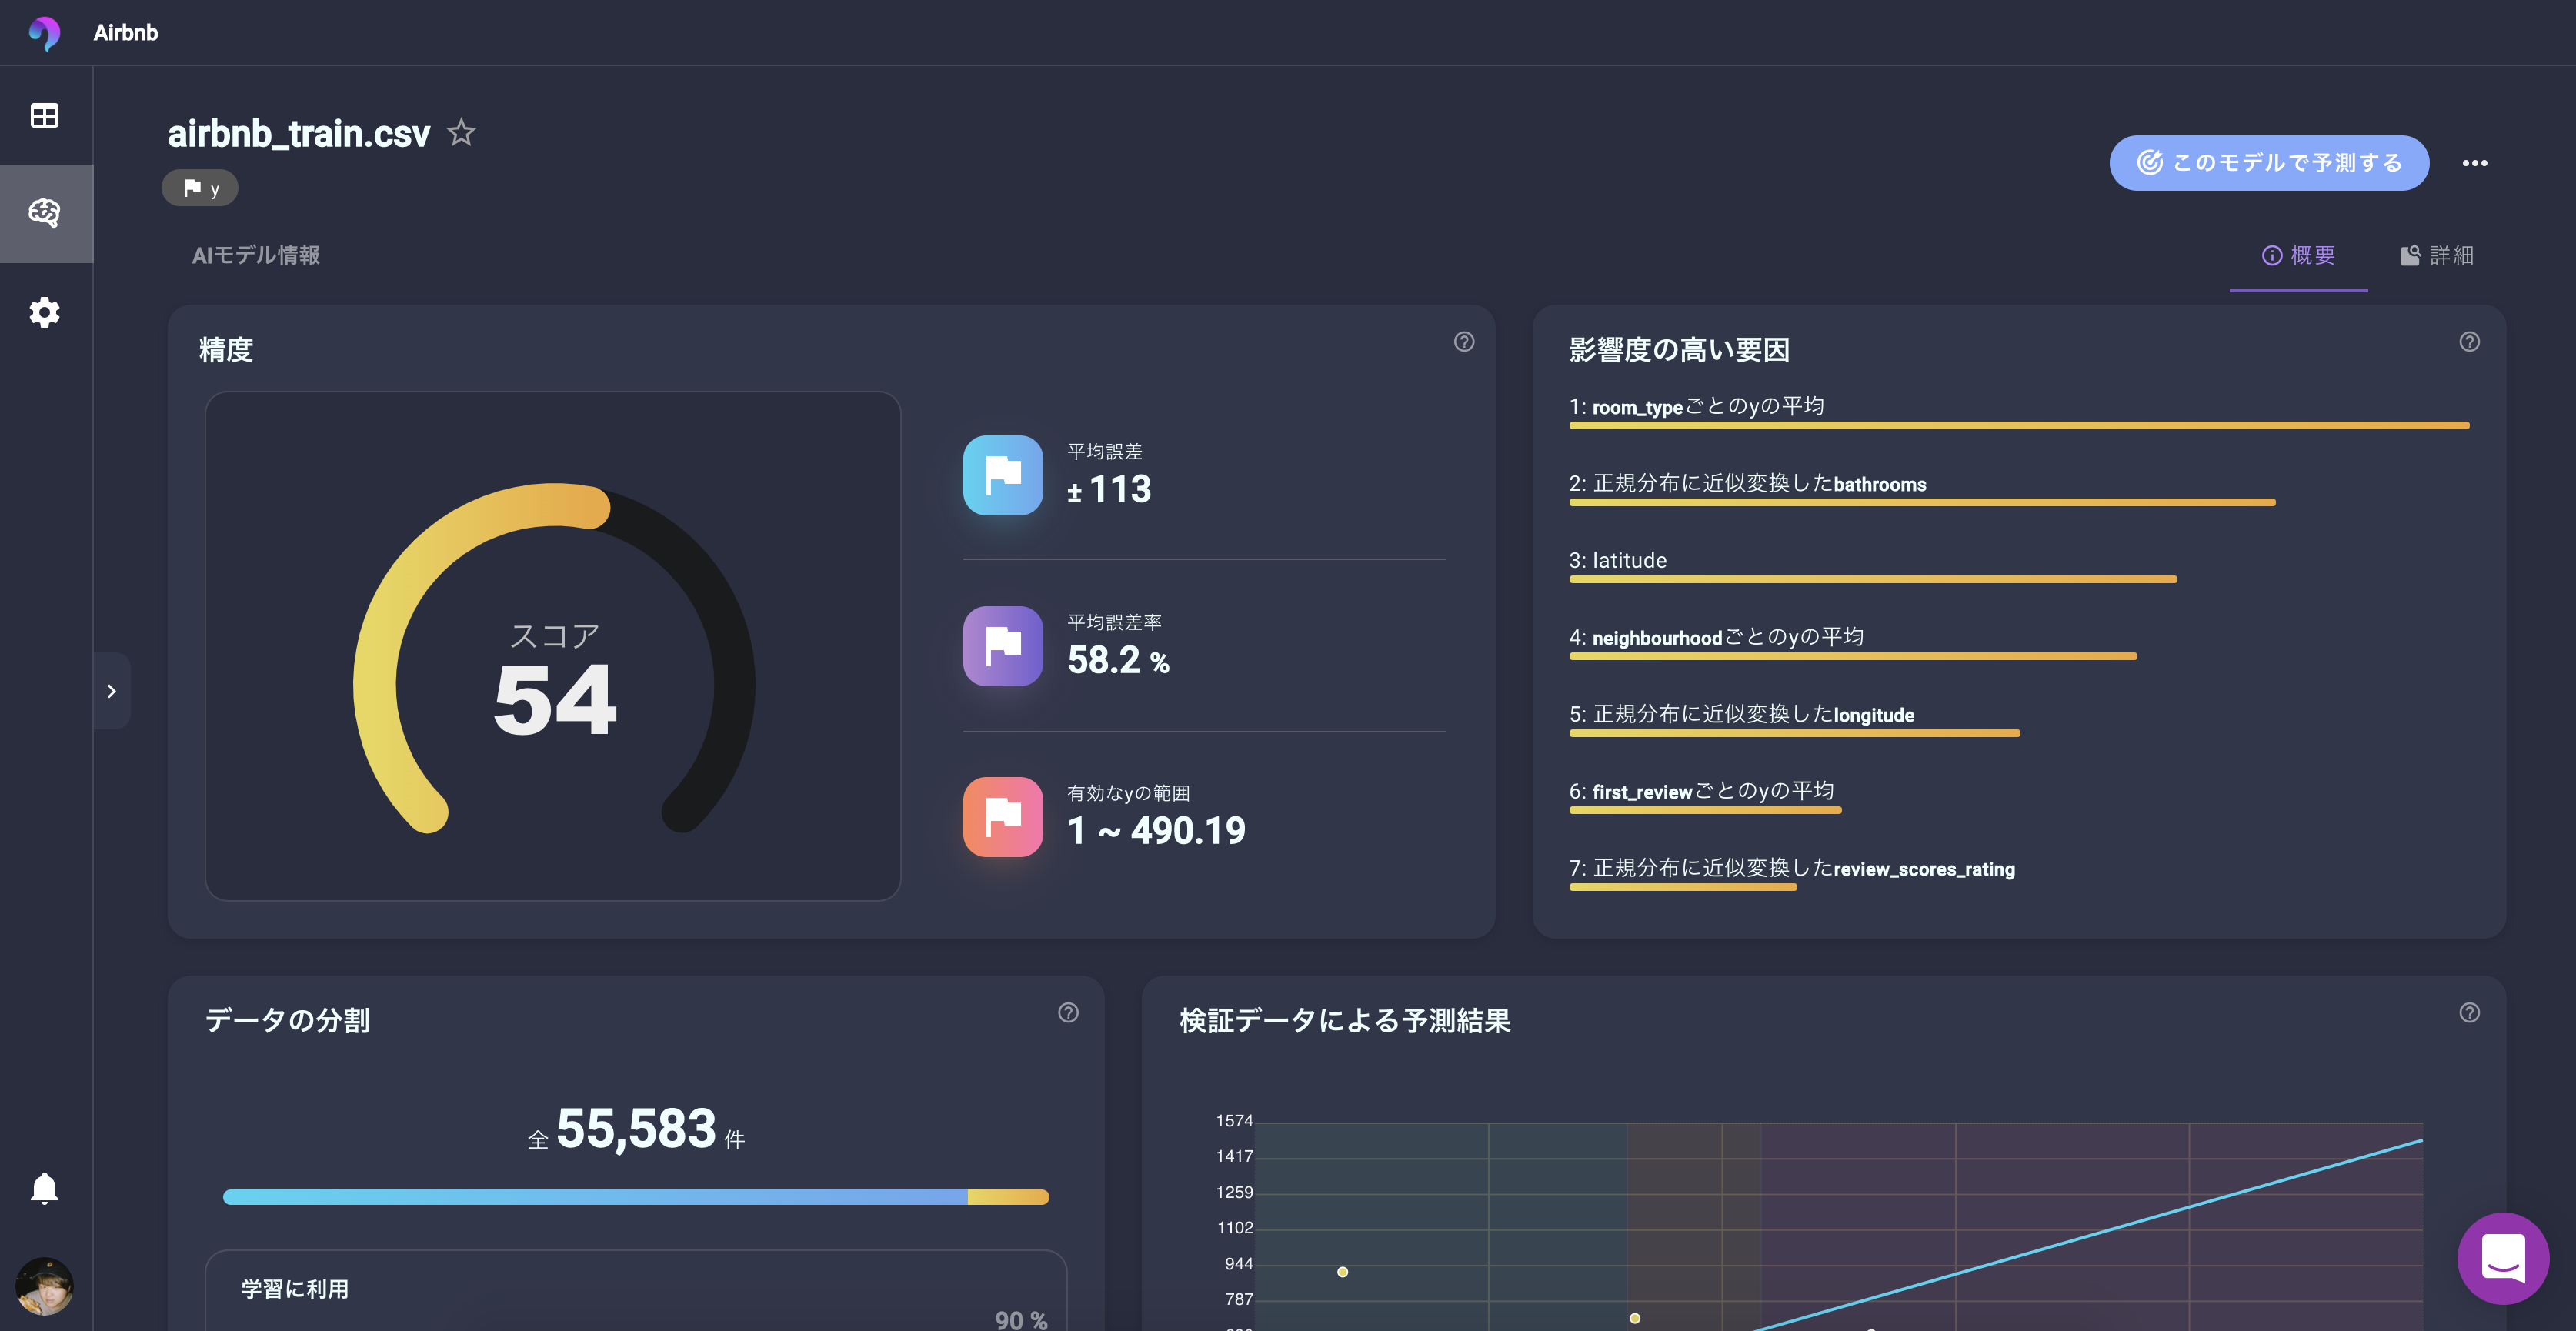Click the red 有効なyの範囲 flag icon
The height and width of the screenshot is (1331, 2576).
pyautogui.click(x=1003, y=817)
